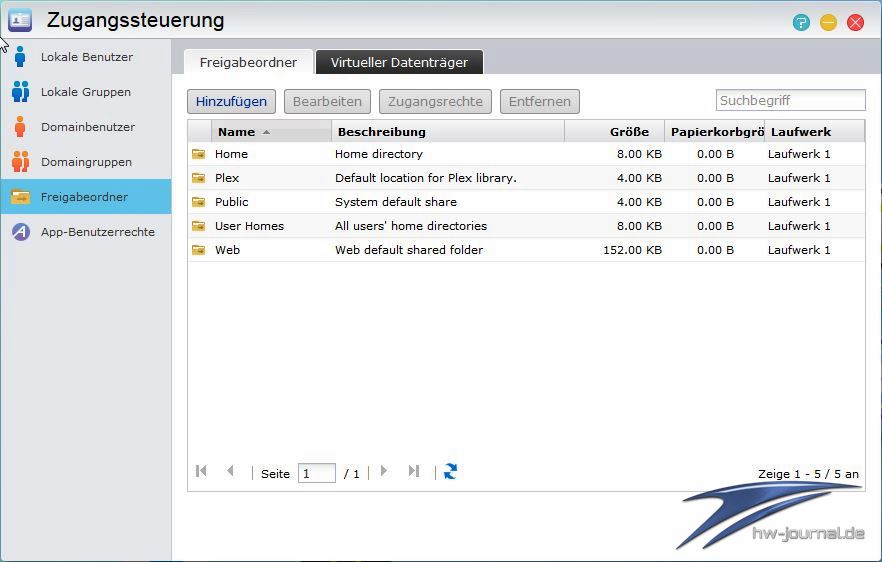Select Freigabeordner in sidebar
This screenshot has width=882, height=562.
[x=86, y=196]
